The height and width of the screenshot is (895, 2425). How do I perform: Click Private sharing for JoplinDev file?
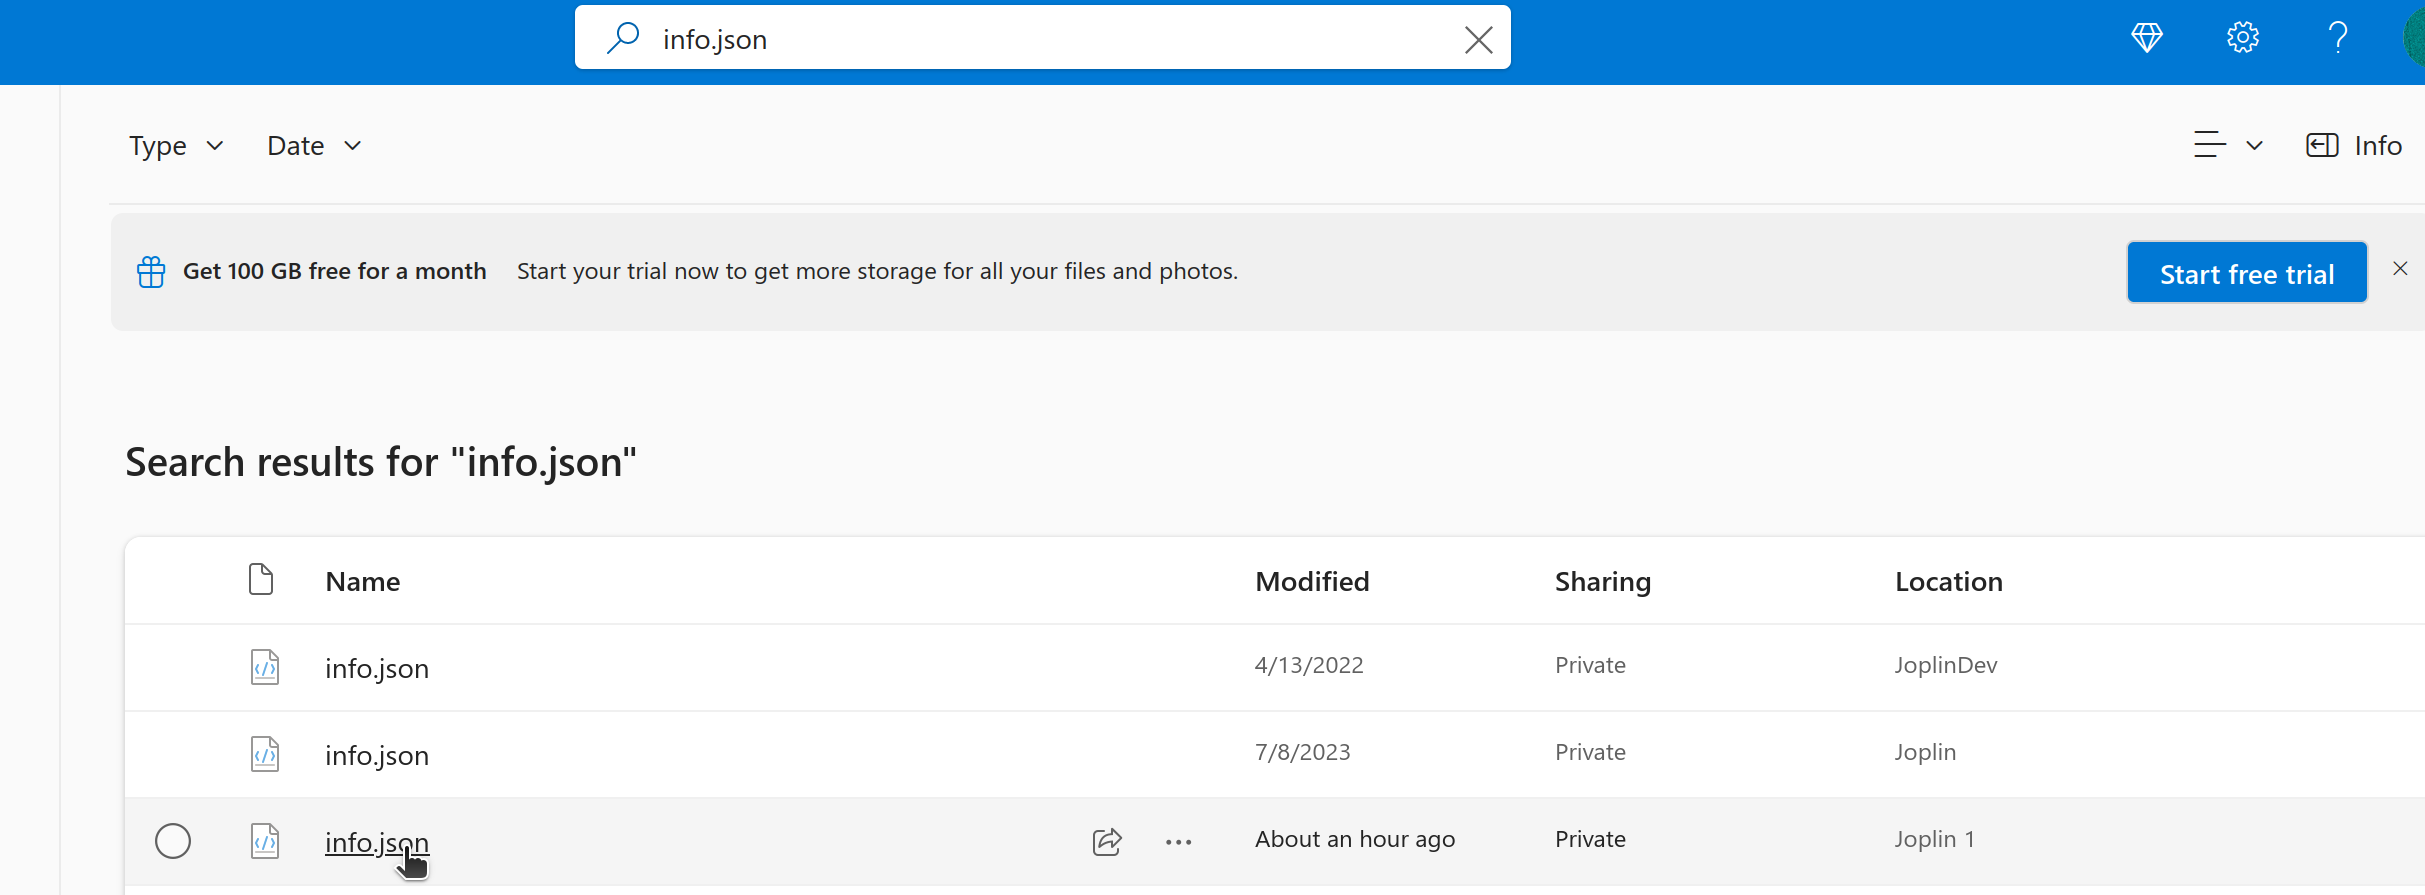tap(1590, 665)
